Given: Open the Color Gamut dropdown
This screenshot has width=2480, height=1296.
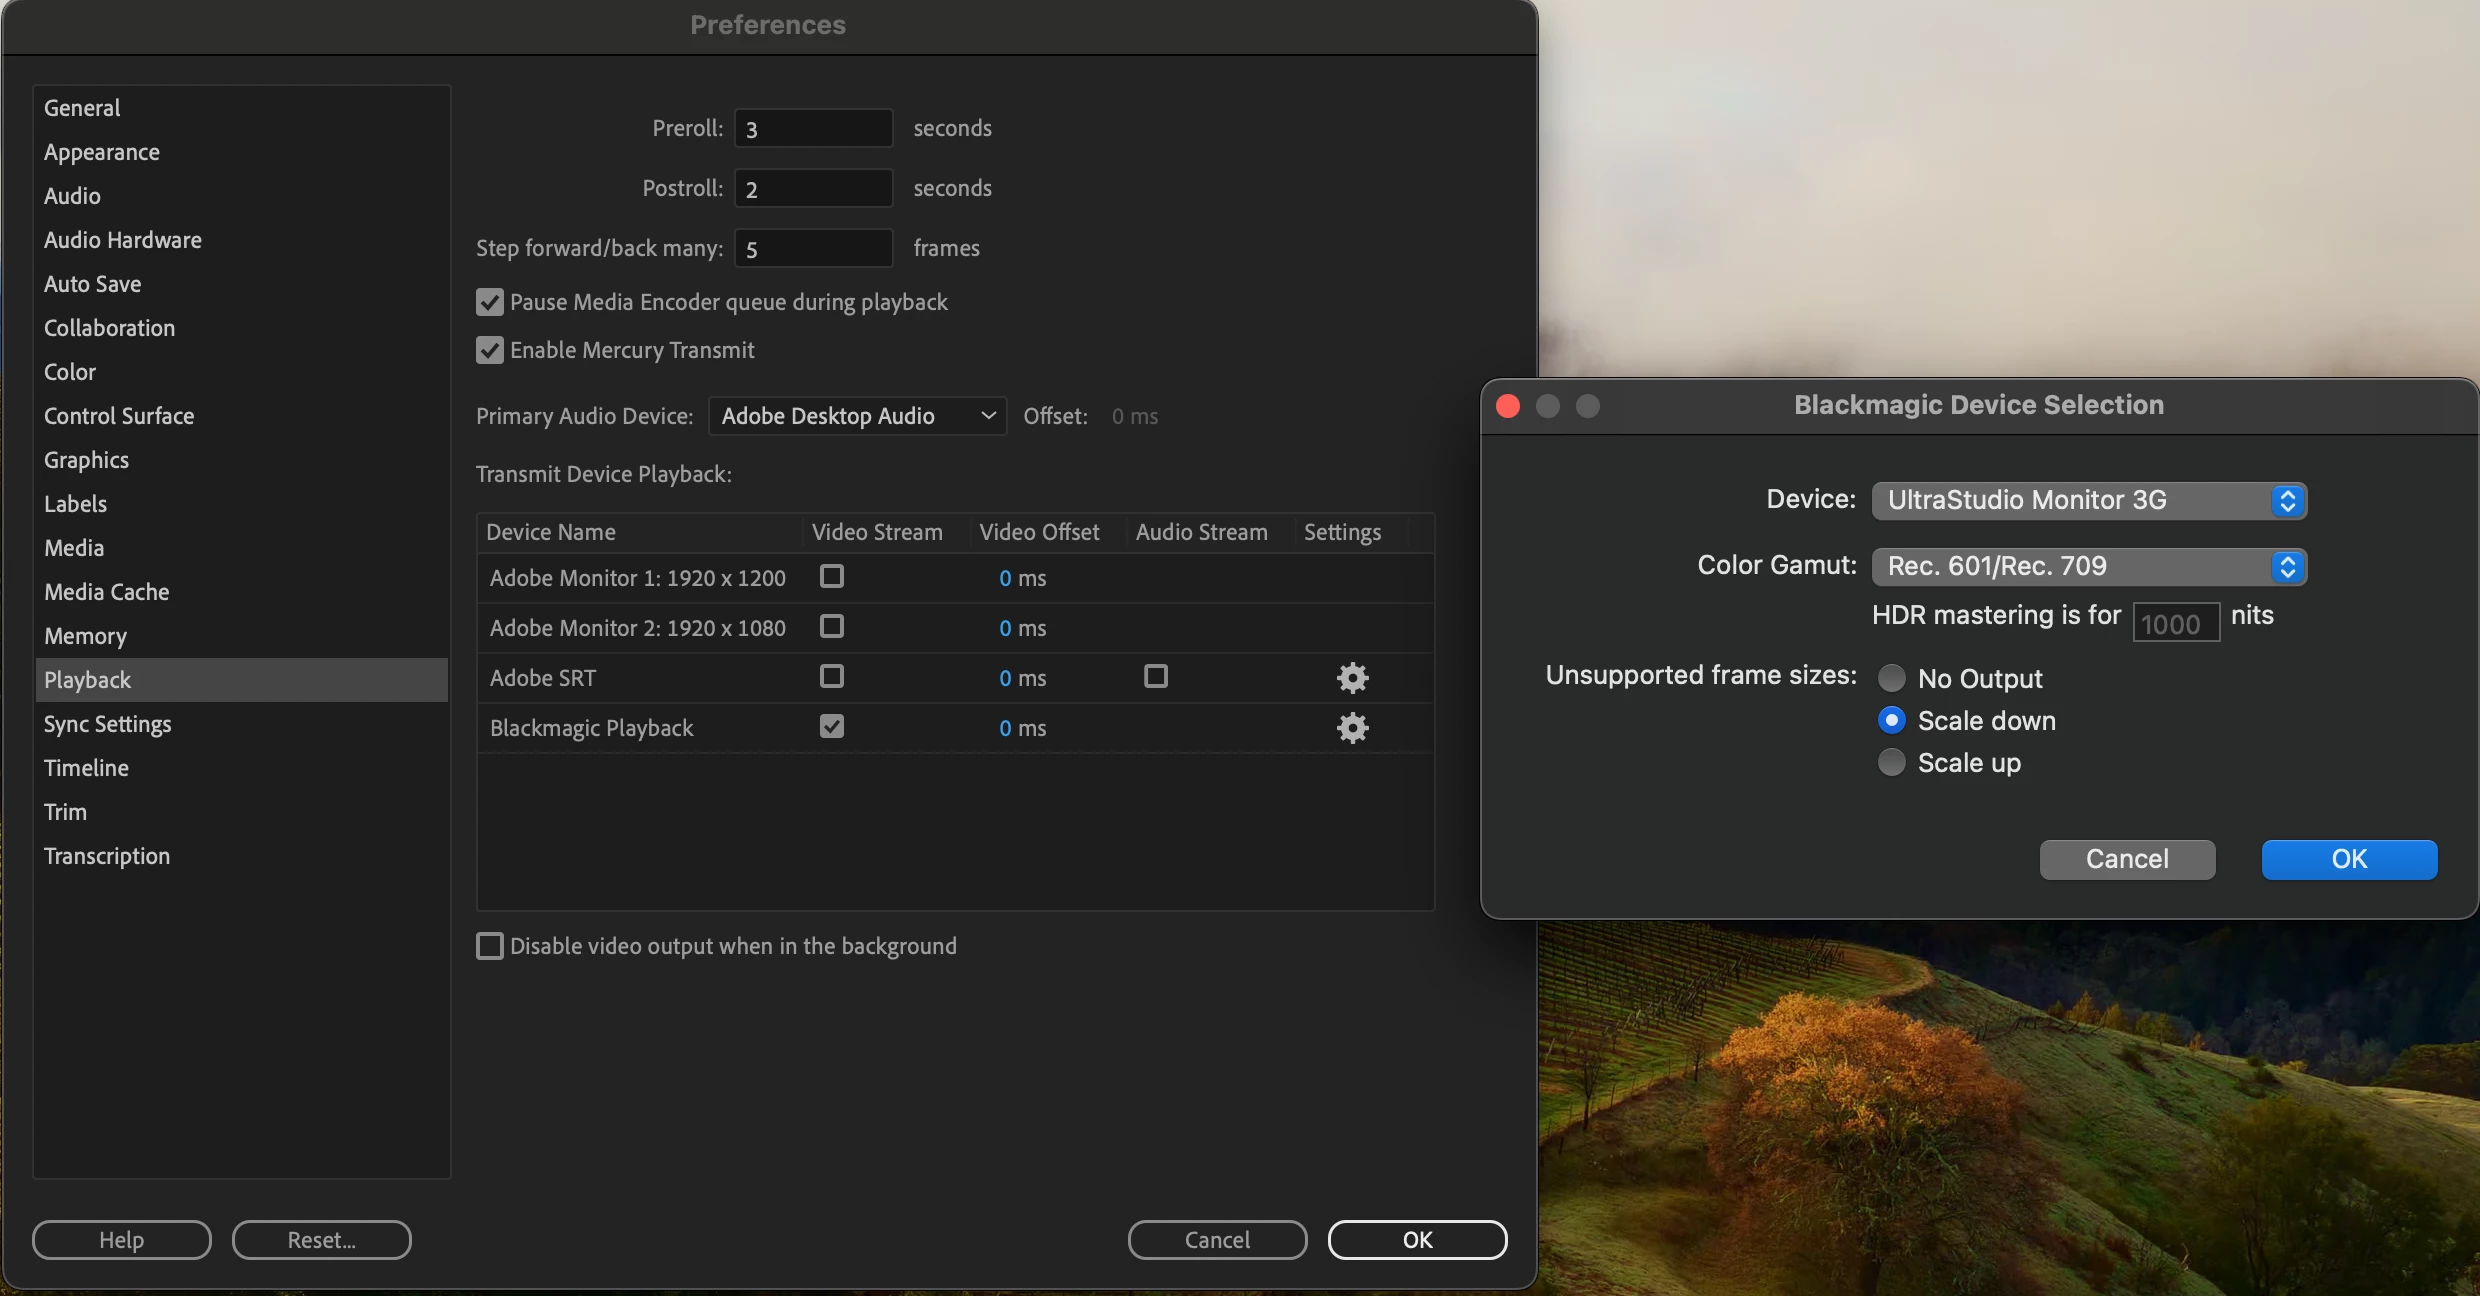Looking at the screenshot, I should 2088,566.
